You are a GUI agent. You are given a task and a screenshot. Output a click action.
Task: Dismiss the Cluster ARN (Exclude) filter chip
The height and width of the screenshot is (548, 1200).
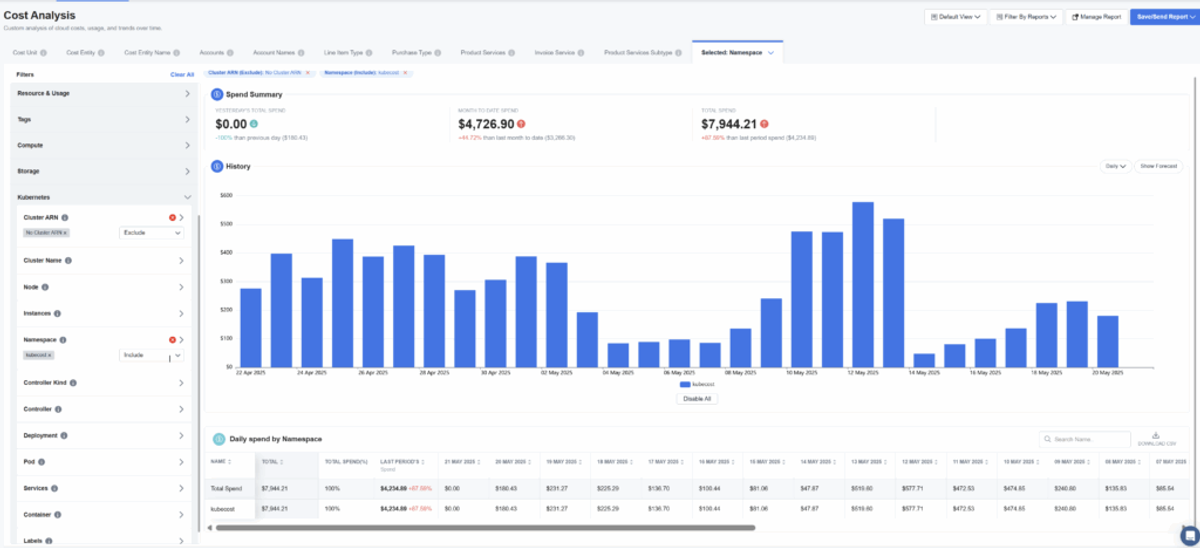click(x=307, y=73)
